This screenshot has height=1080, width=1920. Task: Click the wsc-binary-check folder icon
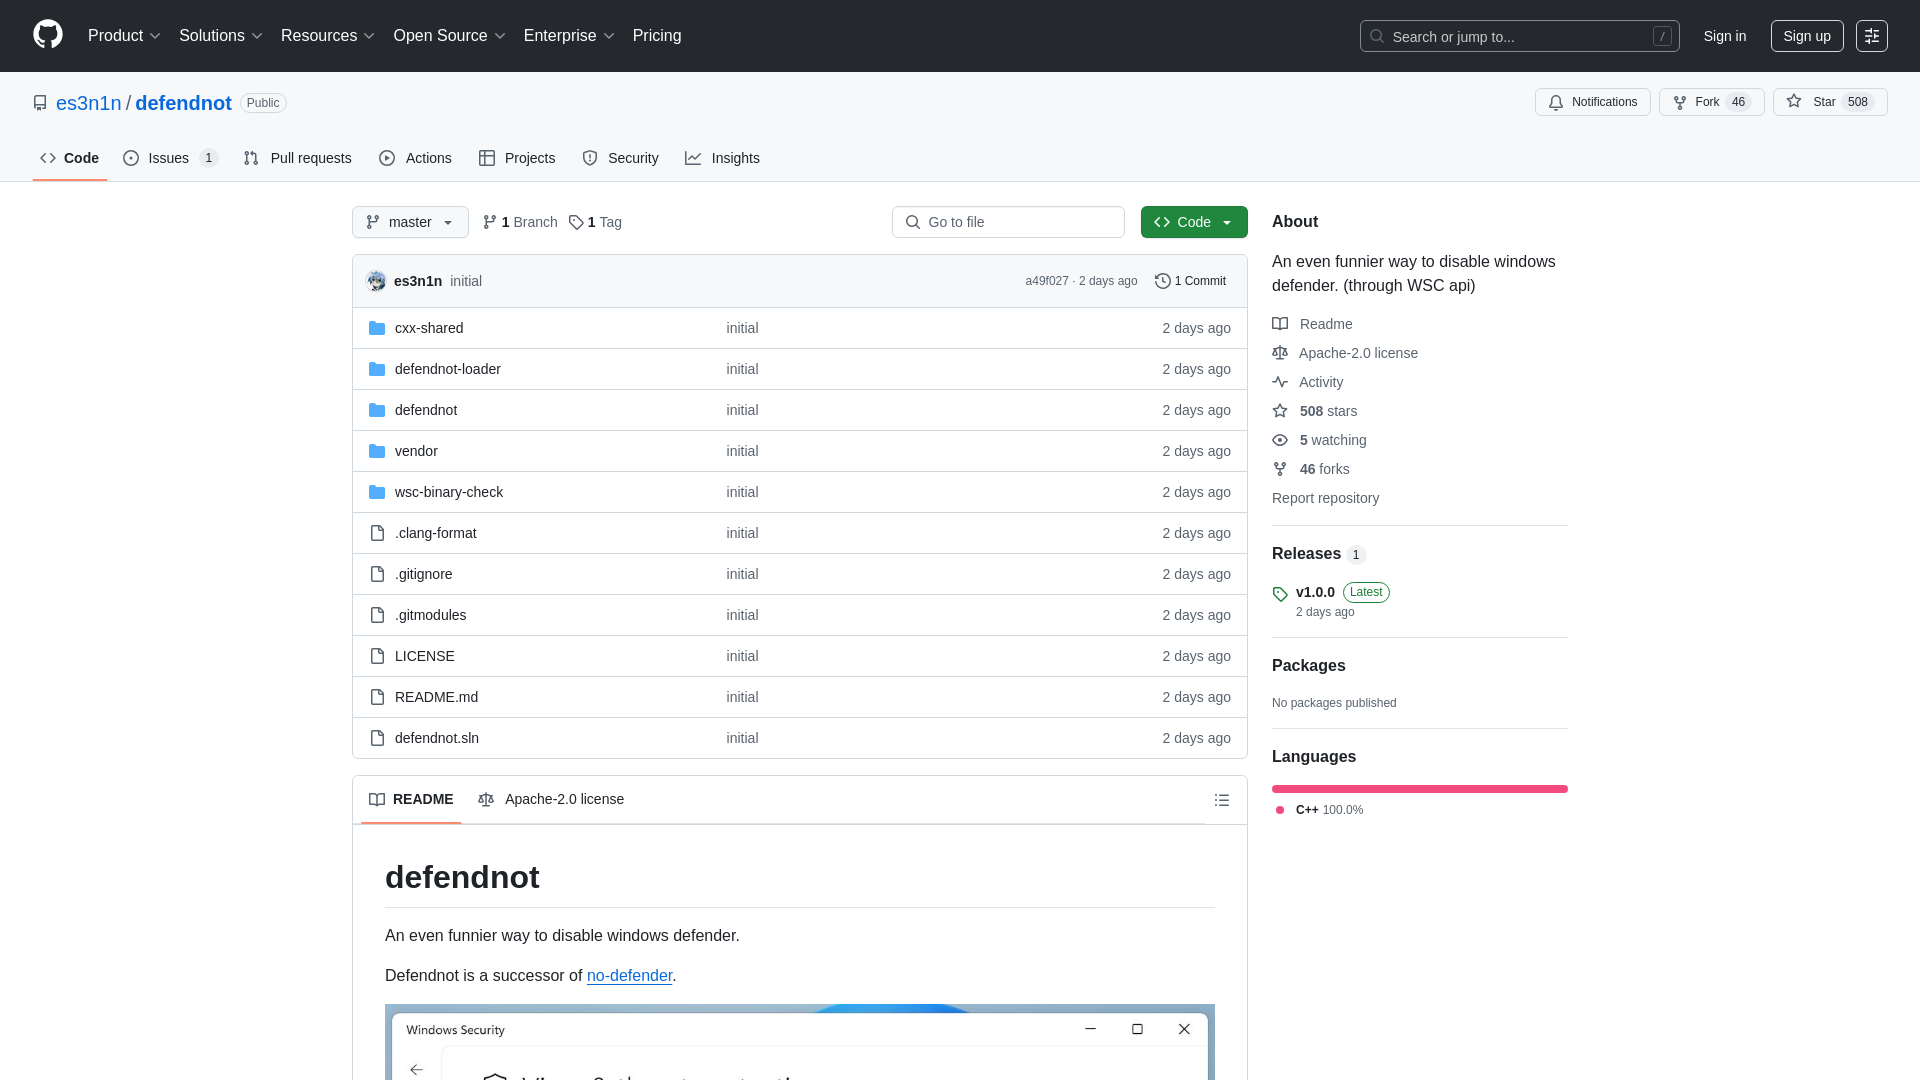point(377,492)
